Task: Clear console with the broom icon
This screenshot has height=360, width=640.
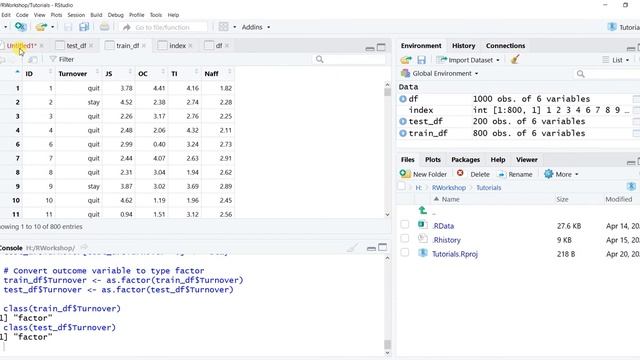Action: [353, 247]
